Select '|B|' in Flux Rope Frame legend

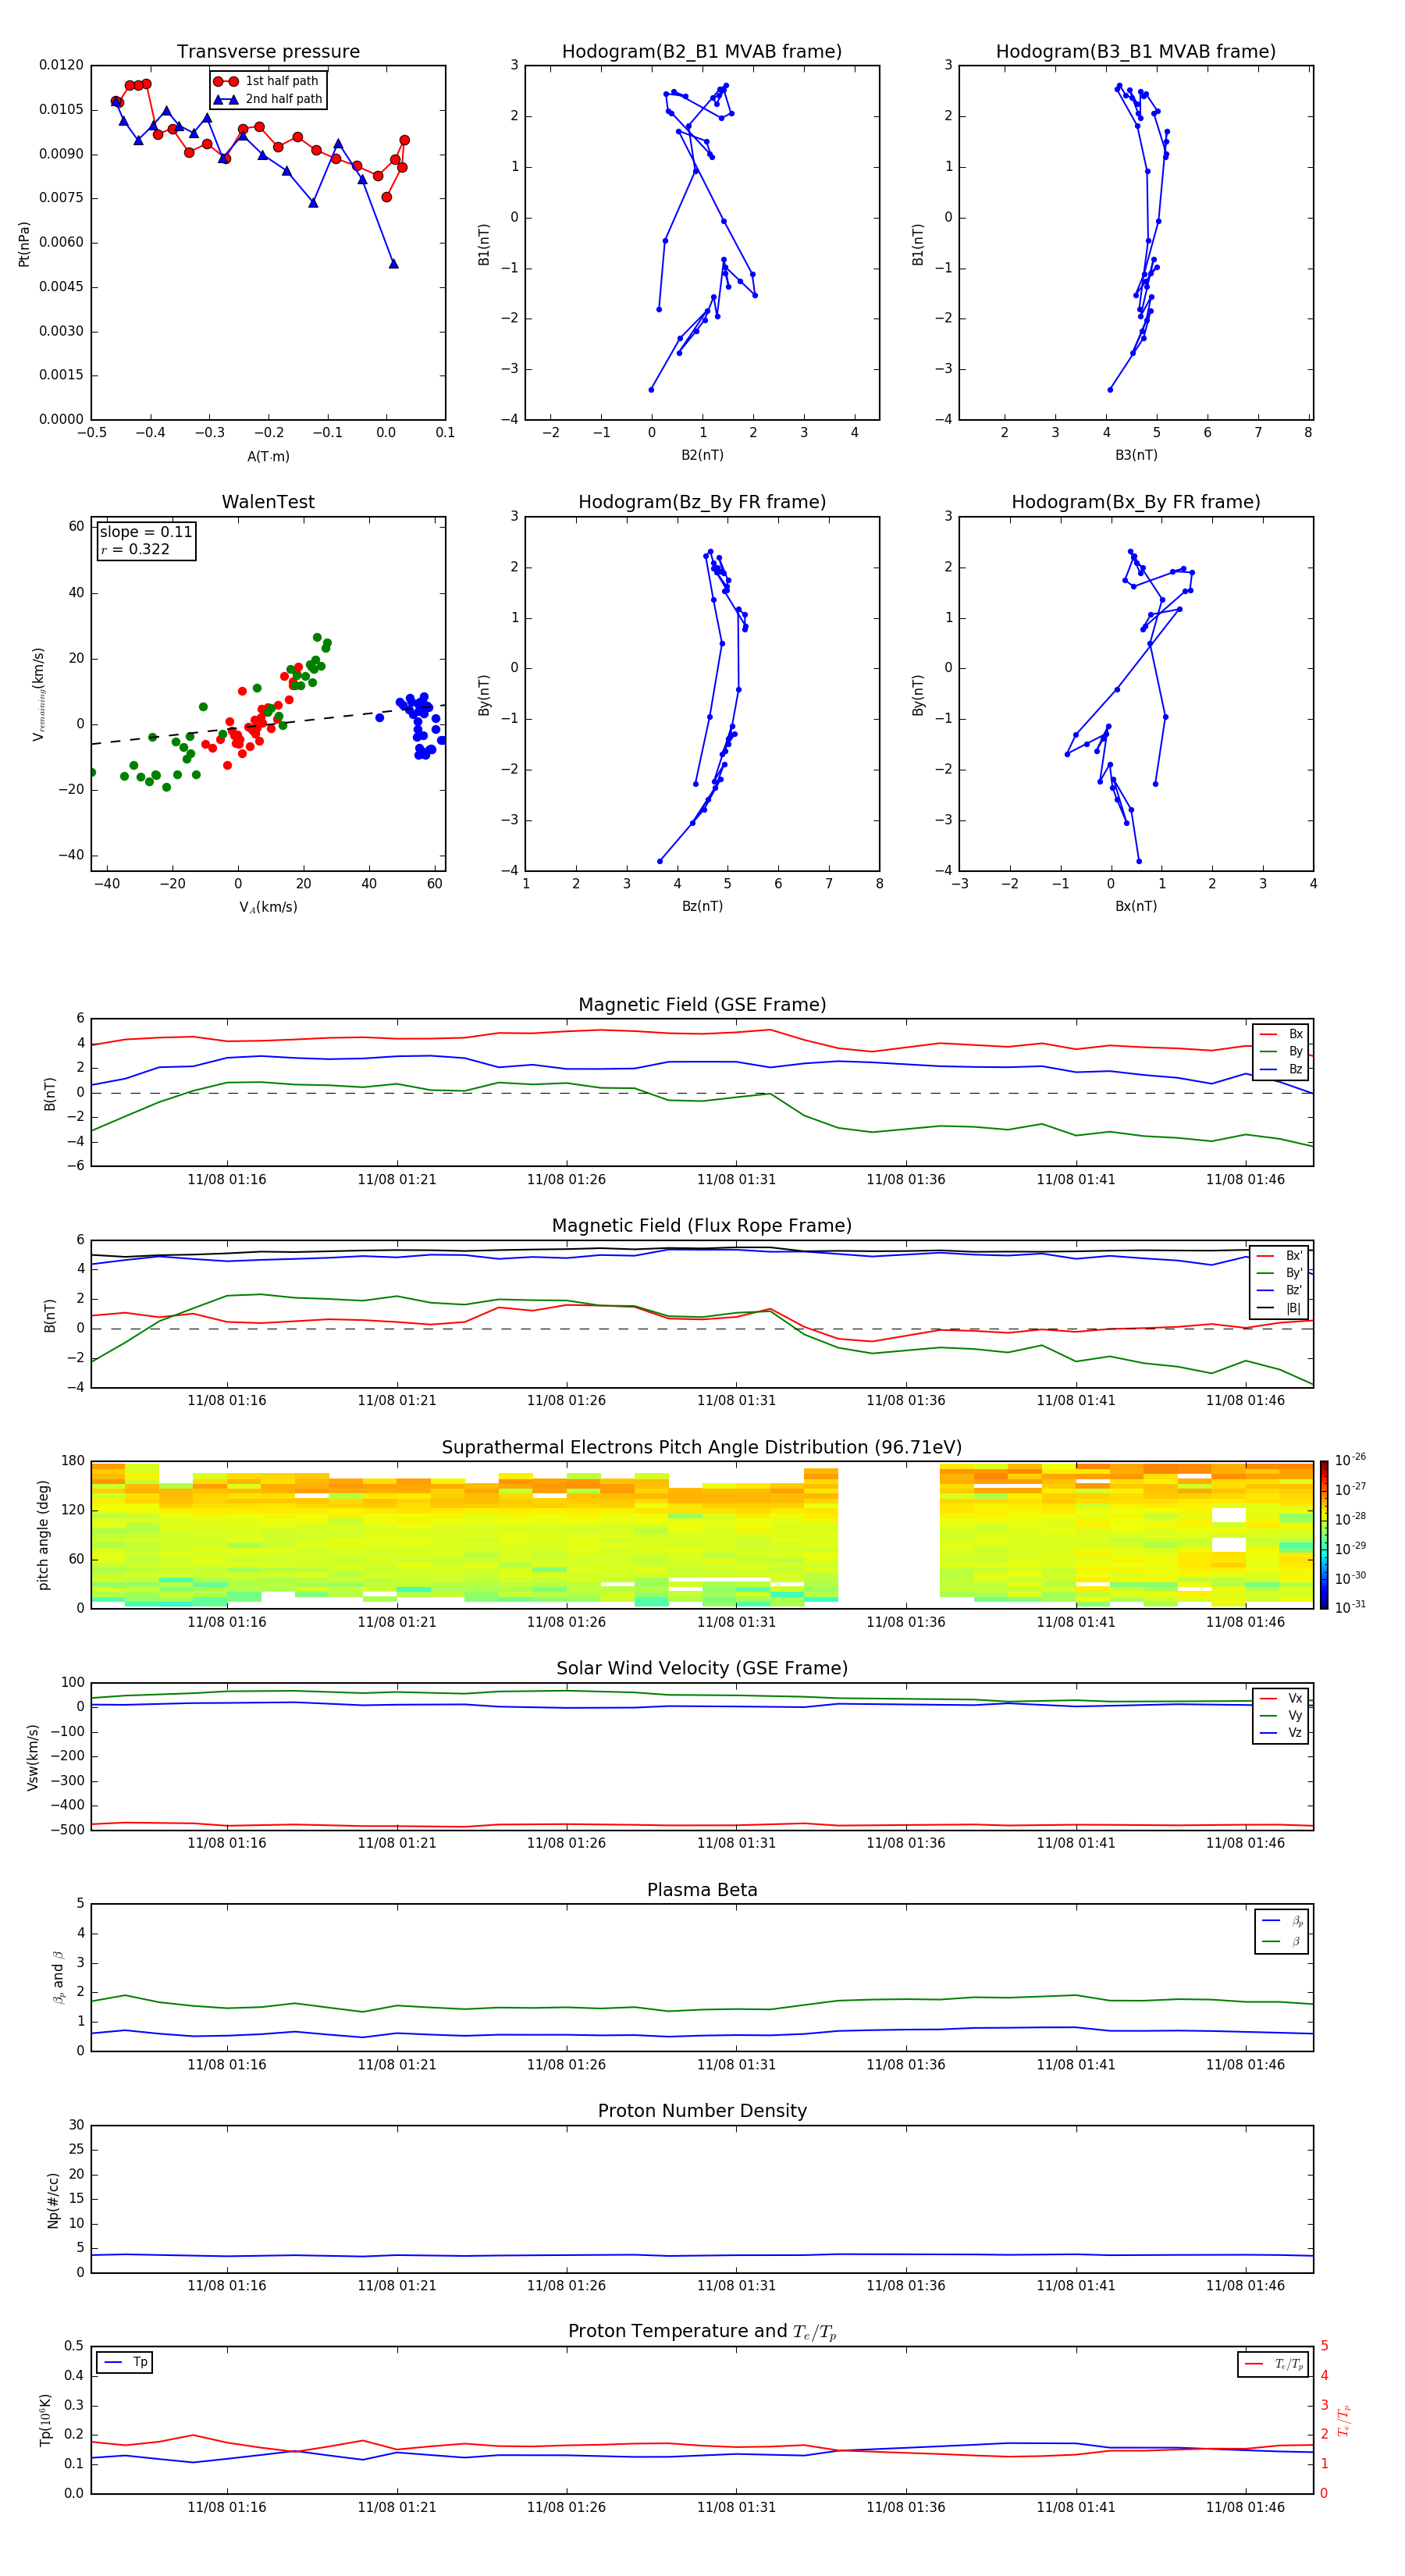tap(1280, 1308)
